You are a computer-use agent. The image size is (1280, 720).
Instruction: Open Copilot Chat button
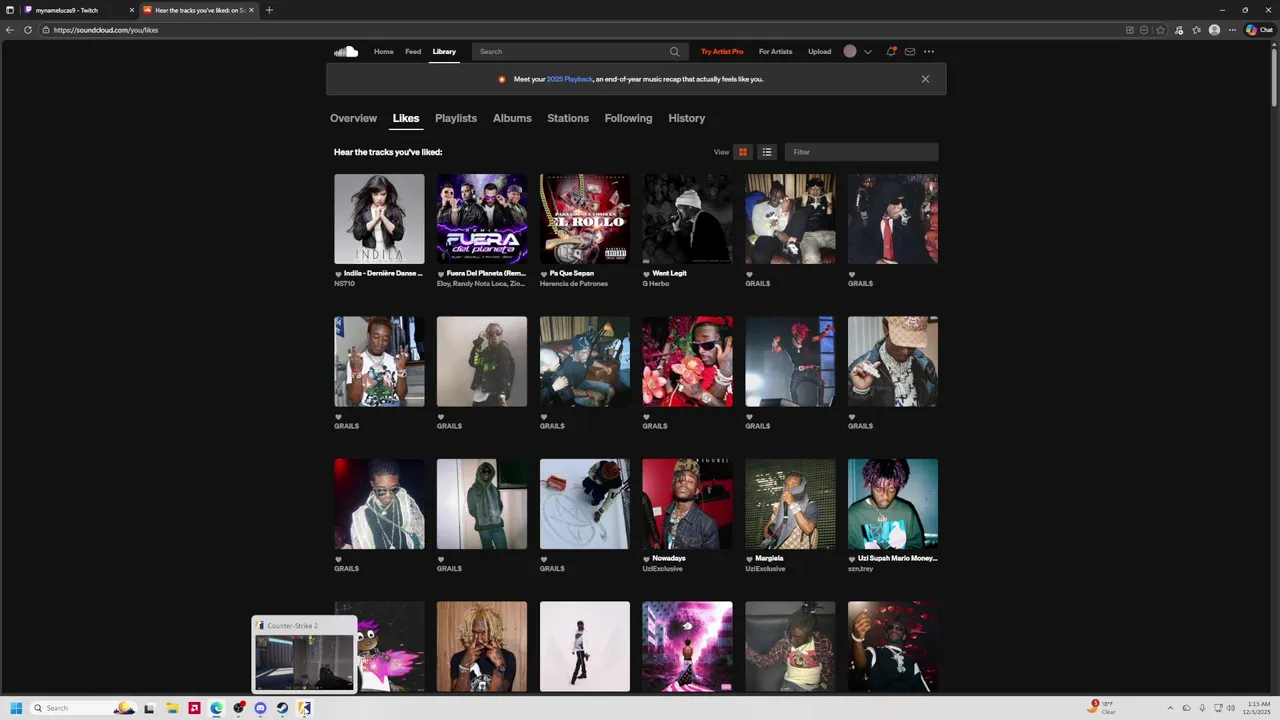point(1259,30)
